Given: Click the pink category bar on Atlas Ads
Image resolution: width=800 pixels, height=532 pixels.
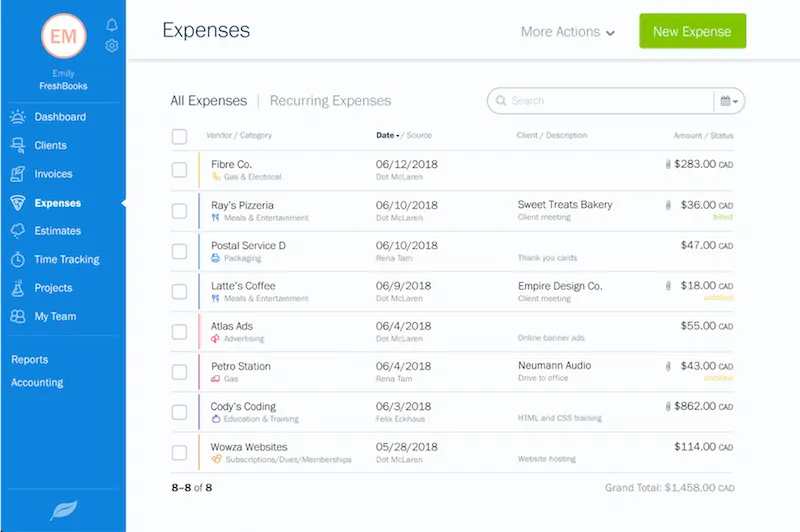Looking at the screenshot, I should (x=200, y=331).
